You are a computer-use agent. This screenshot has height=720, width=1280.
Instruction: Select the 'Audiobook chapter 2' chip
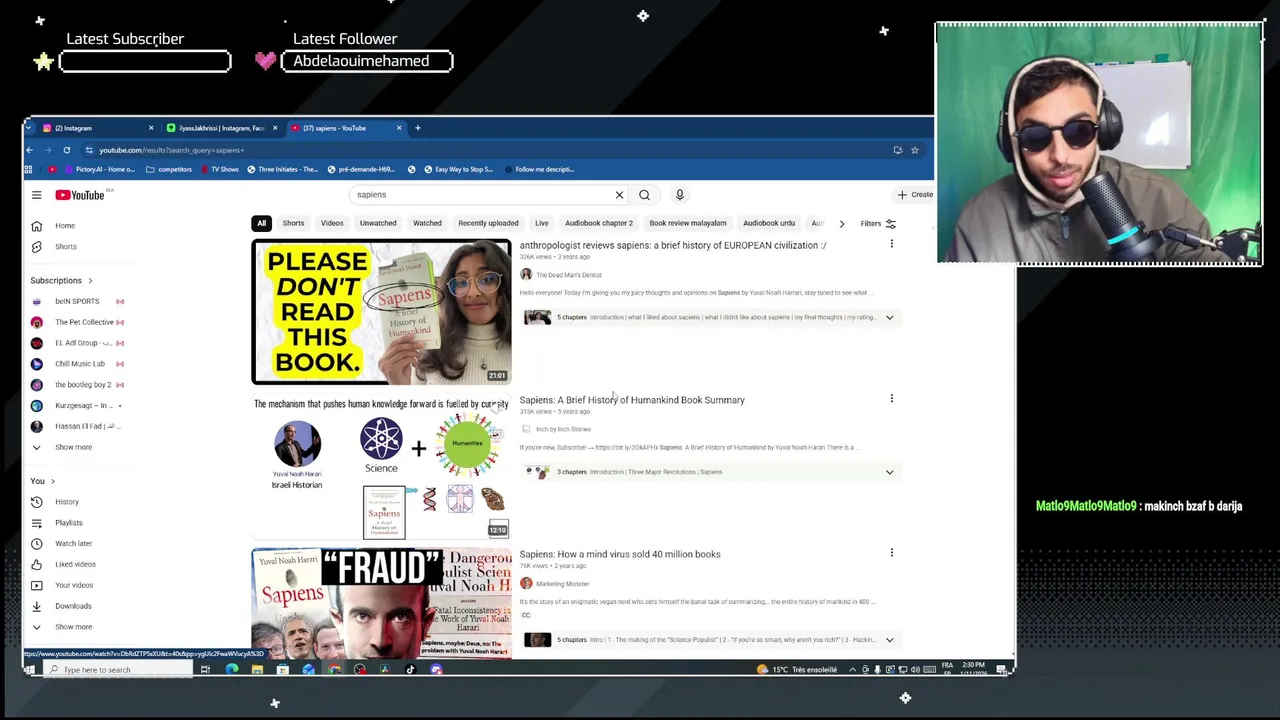pos(599,223)
